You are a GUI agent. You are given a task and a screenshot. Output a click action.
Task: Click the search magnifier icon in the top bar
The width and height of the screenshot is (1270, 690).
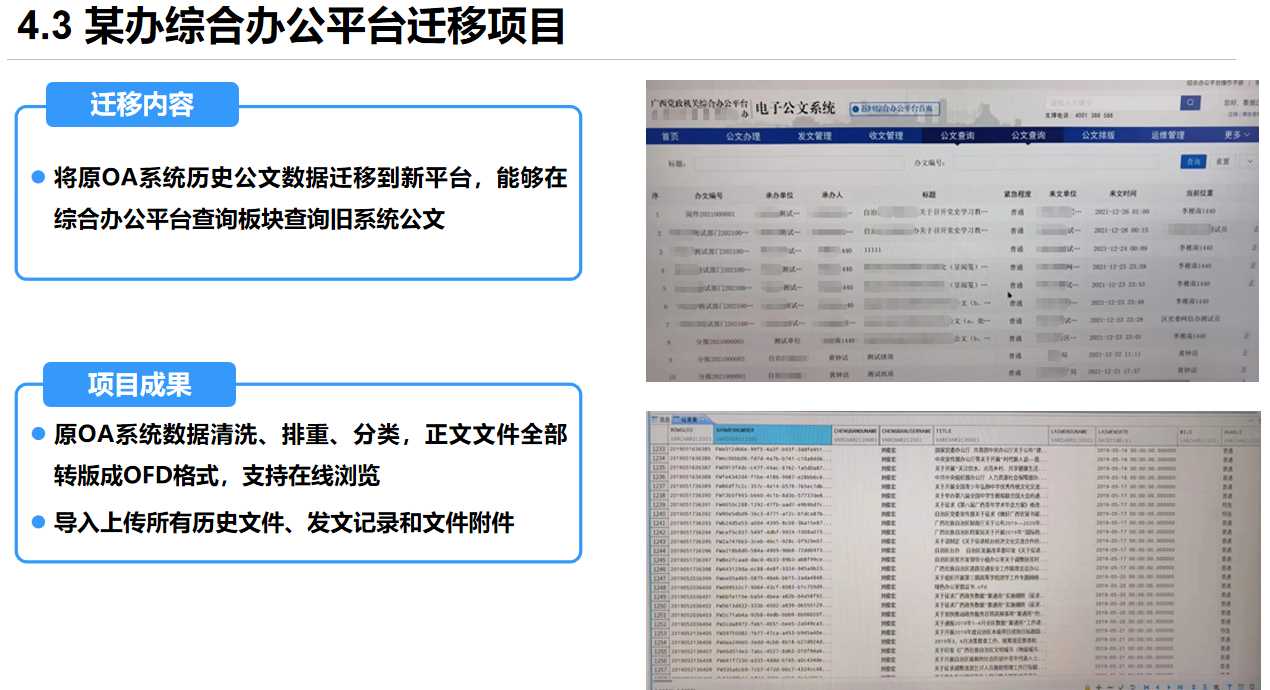pyautogui.click(x=1191, y=101)
